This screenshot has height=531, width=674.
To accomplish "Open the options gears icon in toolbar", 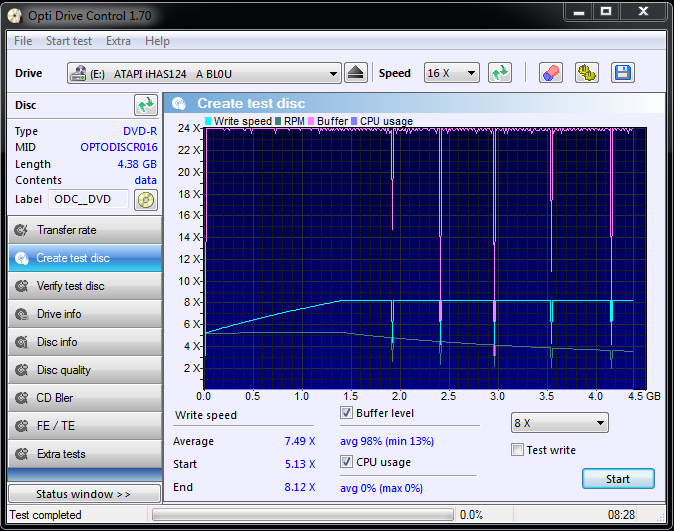I will point(586,73).
